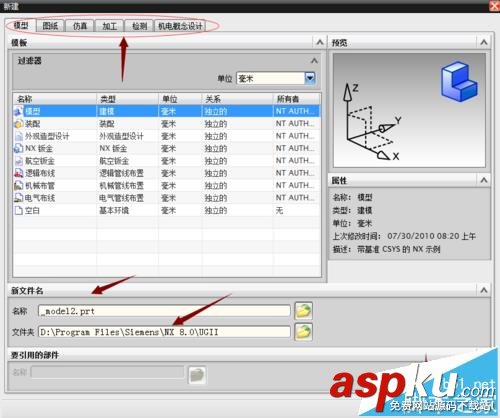
Task: Click the 外观造型设计 template icon
Action: [18, 136]
